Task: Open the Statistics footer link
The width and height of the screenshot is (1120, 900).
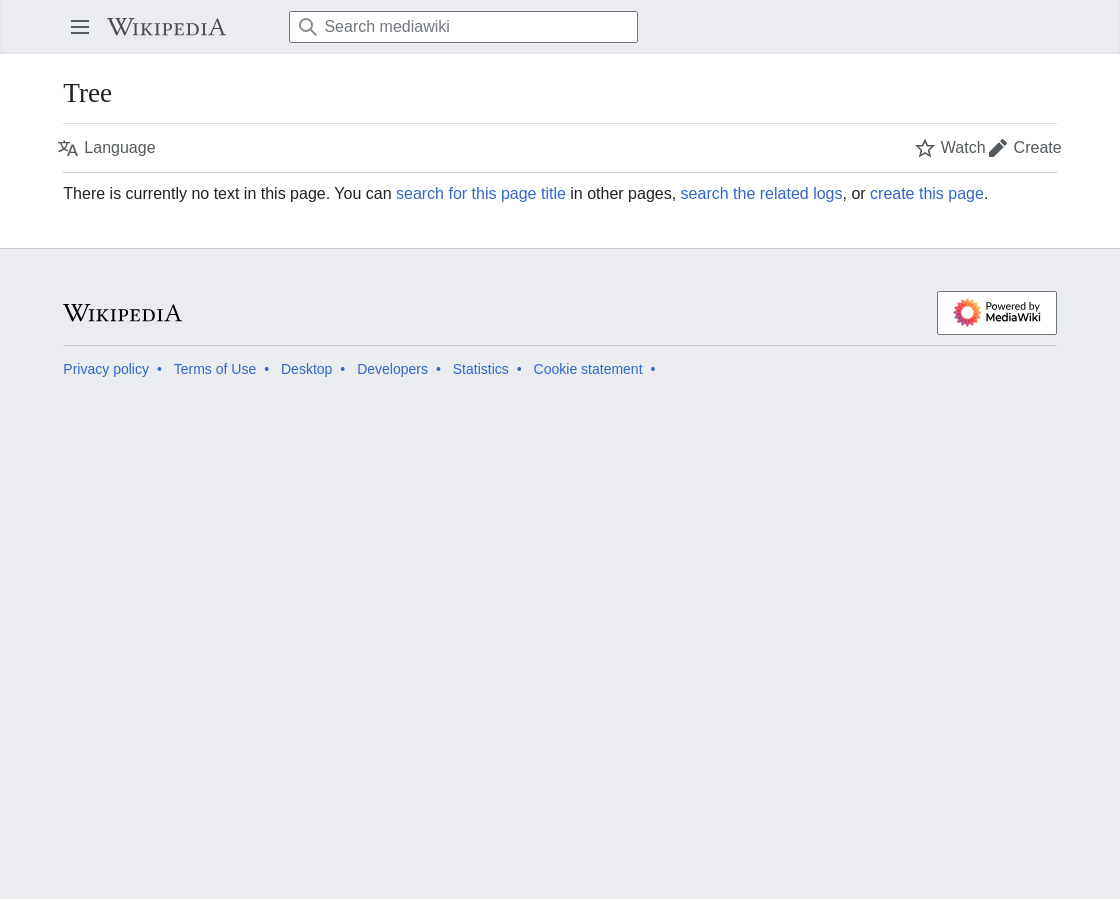Action: 481,369
